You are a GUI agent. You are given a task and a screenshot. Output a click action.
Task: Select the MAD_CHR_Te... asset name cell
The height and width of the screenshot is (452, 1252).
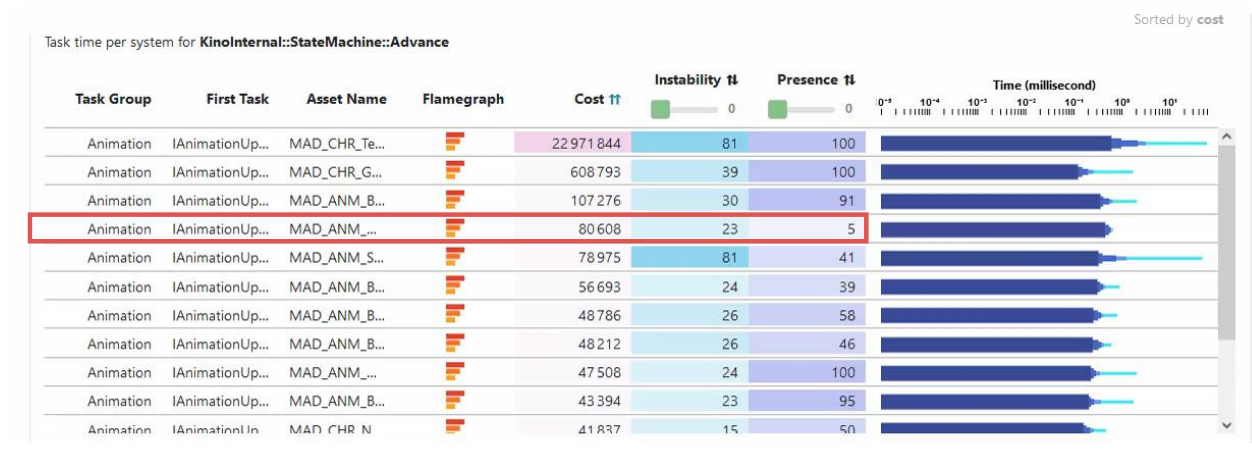337,143
